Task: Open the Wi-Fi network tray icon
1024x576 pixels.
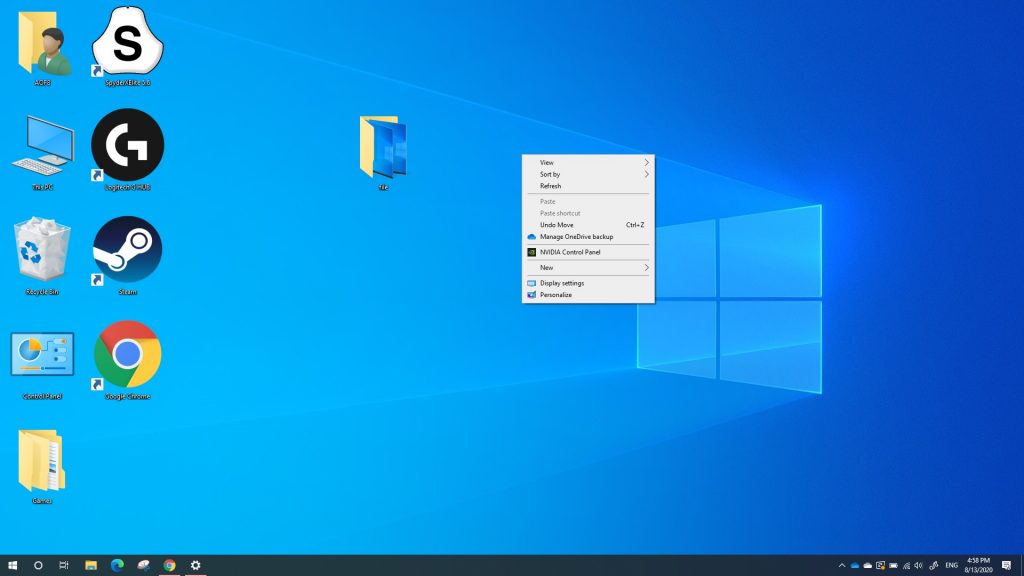Action: coord(906,566)
